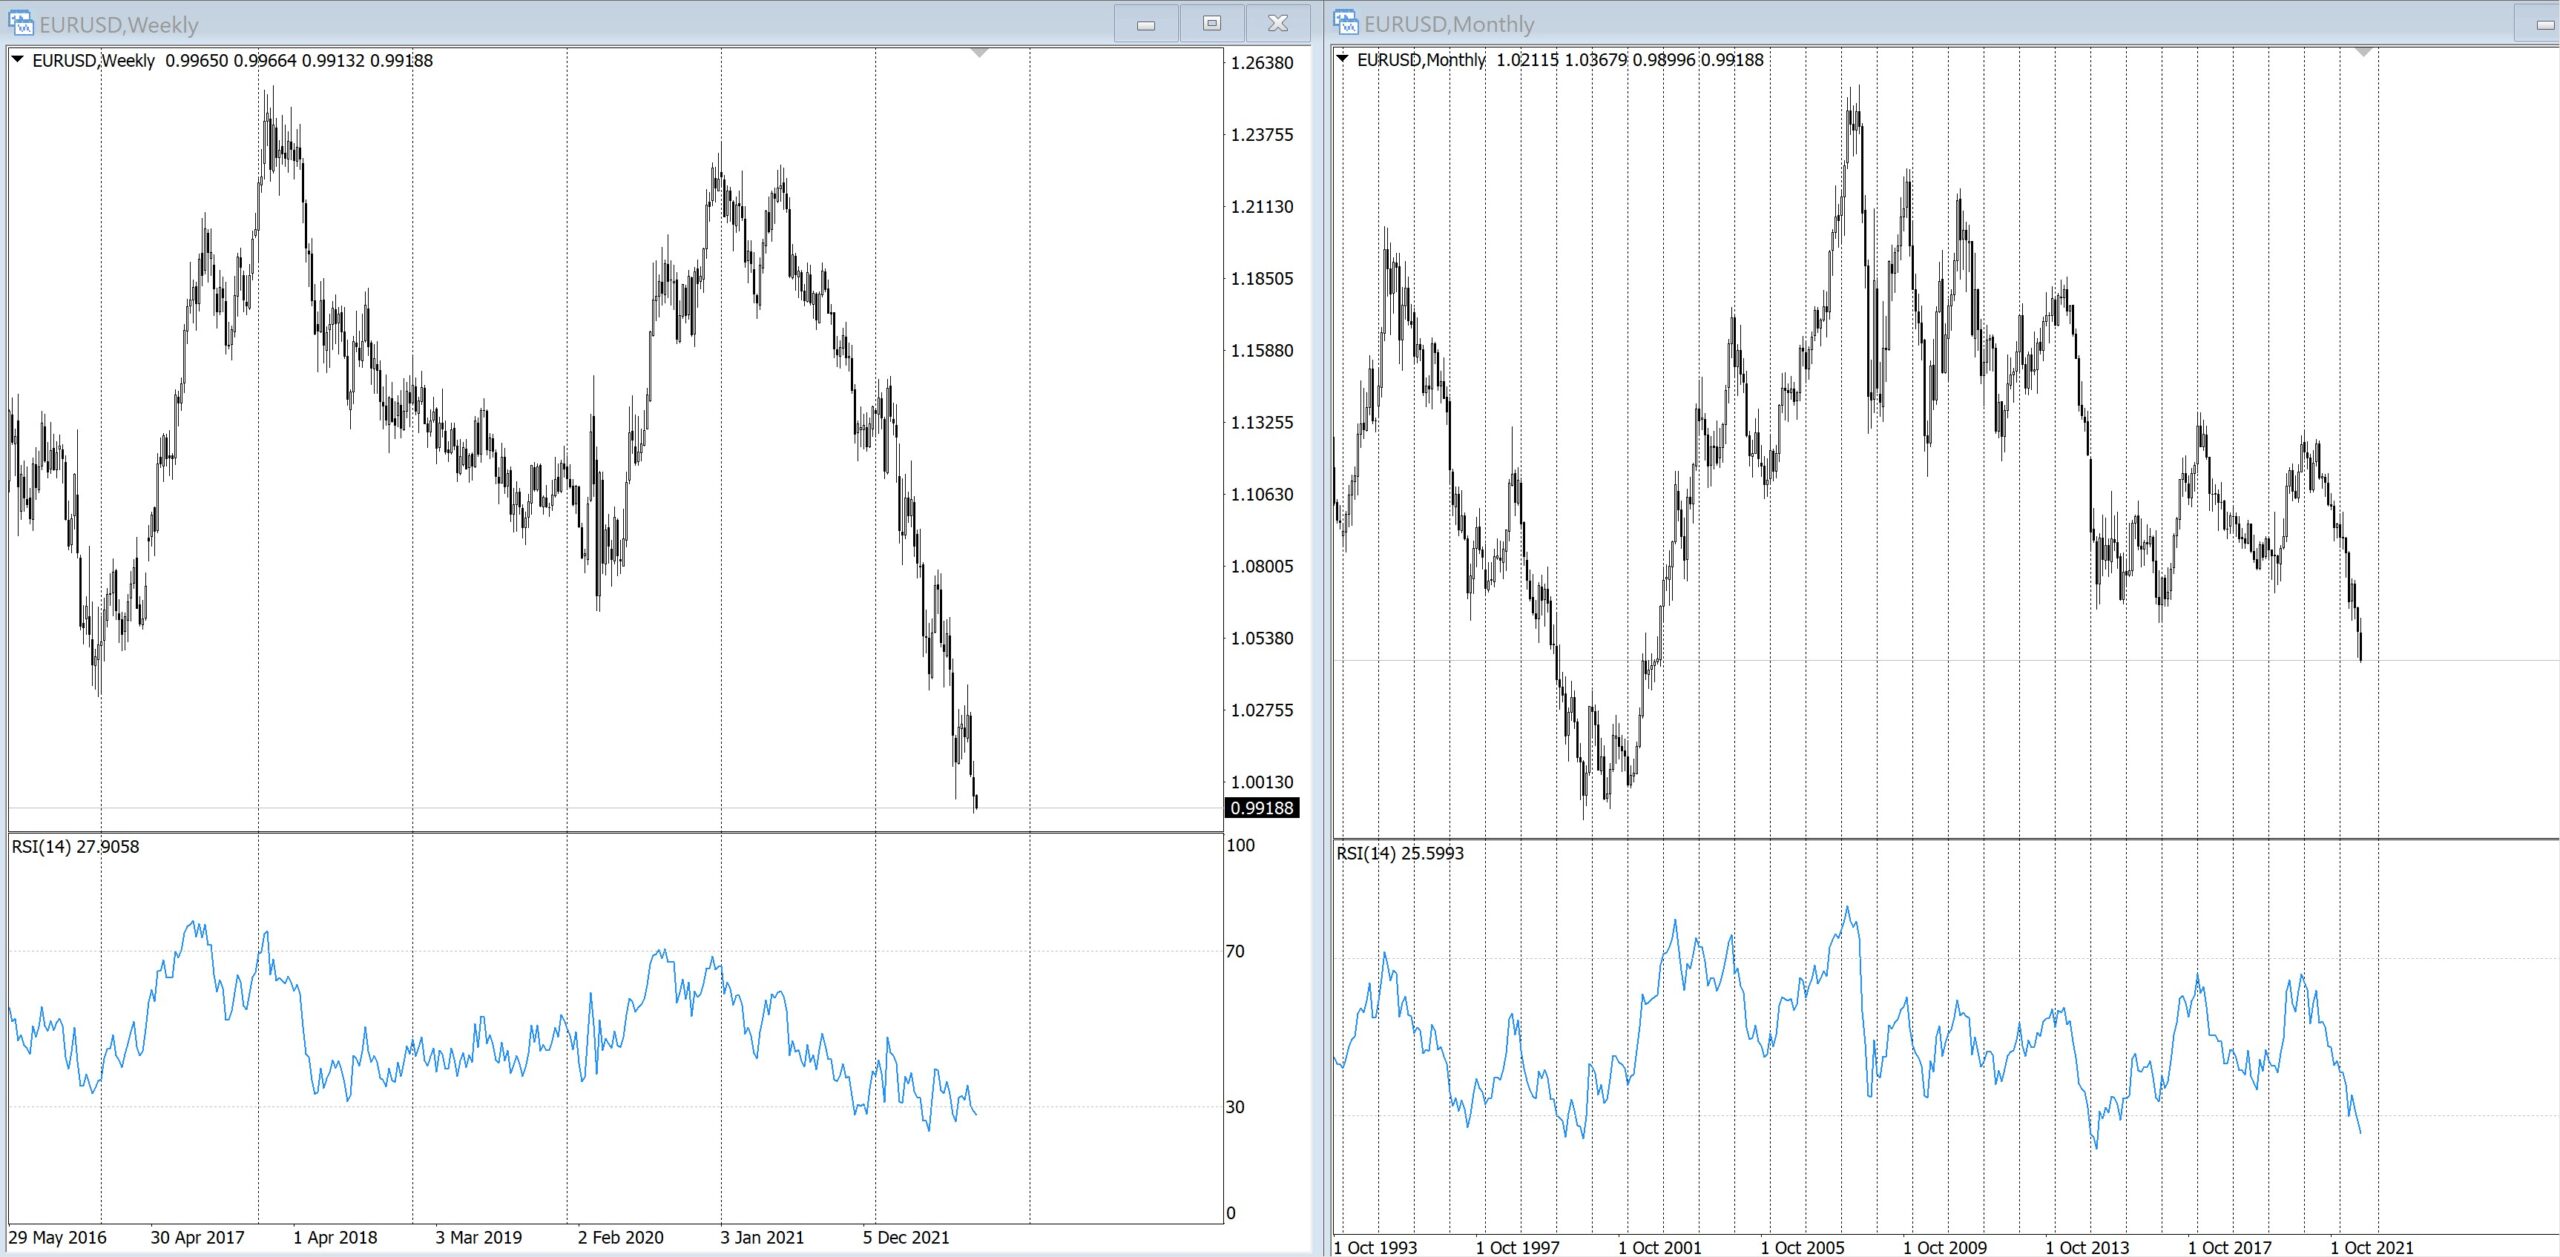Maximize the EURUSD,Weekly chart window
The image size is (2560, 1257).
[1212, 24]
